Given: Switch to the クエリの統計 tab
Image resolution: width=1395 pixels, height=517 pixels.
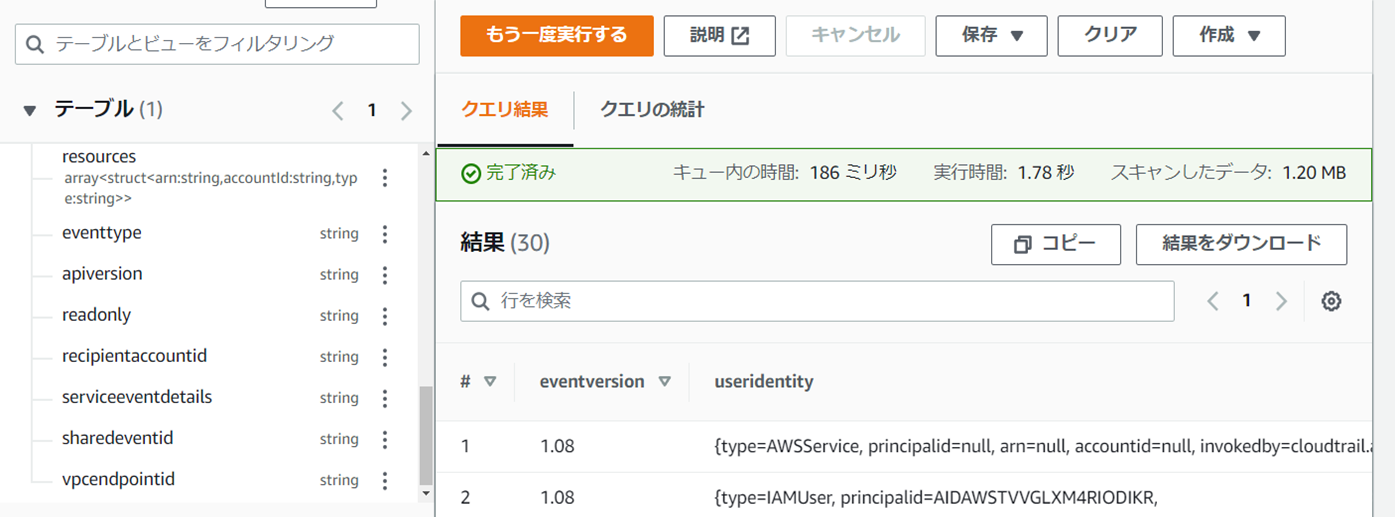Looking at the screenshot, I should coord(652,110).
